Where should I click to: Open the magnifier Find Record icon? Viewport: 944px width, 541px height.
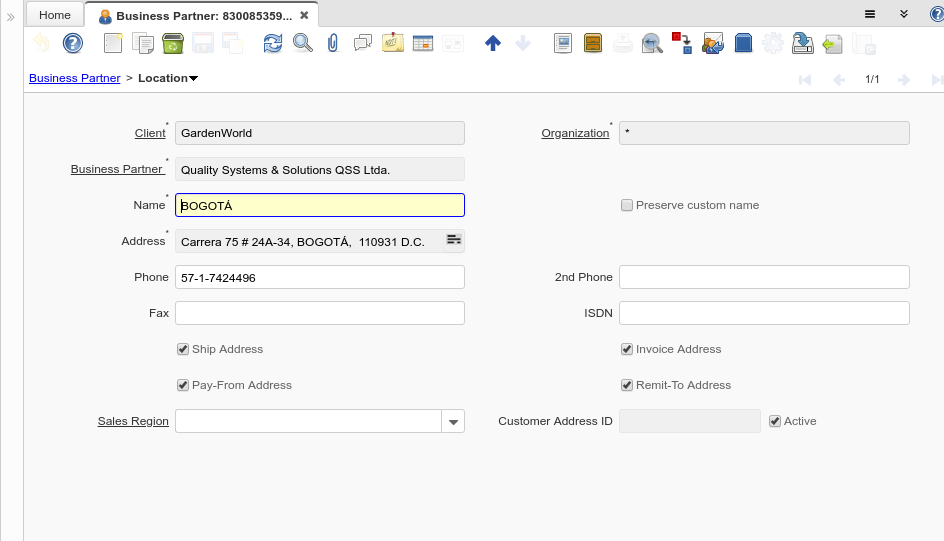[302, 43]
